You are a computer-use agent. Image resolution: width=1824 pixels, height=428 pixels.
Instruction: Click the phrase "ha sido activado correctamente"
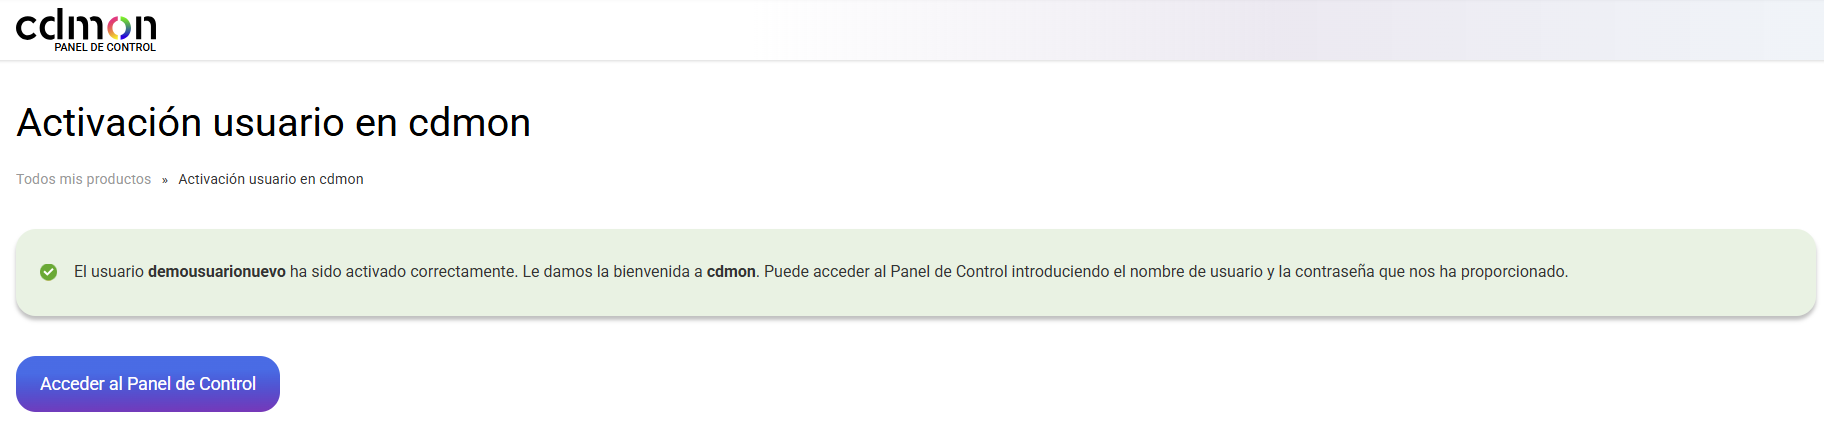click(x=402, y=272)
